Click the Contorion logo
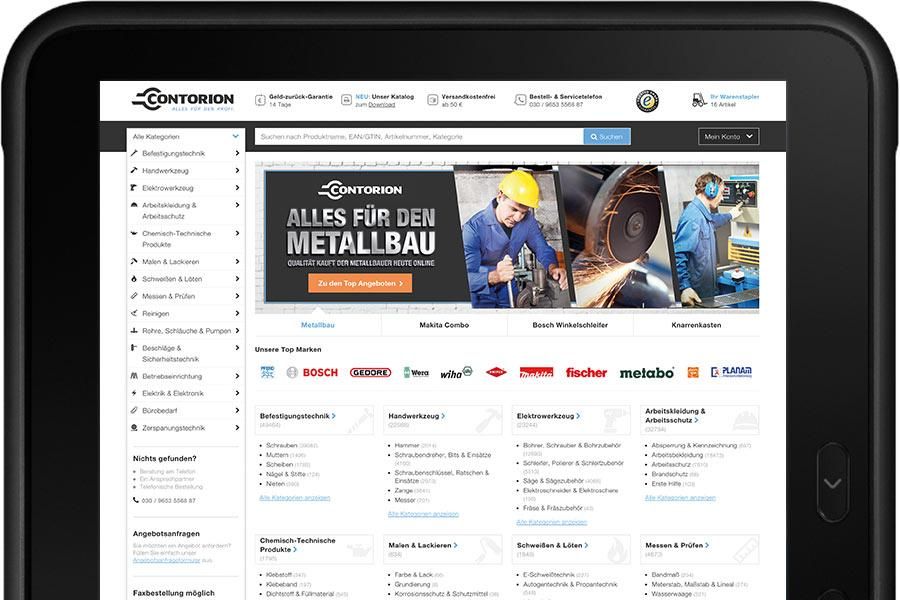This screenshot has height=600, width=900. (x=183, y=96)
